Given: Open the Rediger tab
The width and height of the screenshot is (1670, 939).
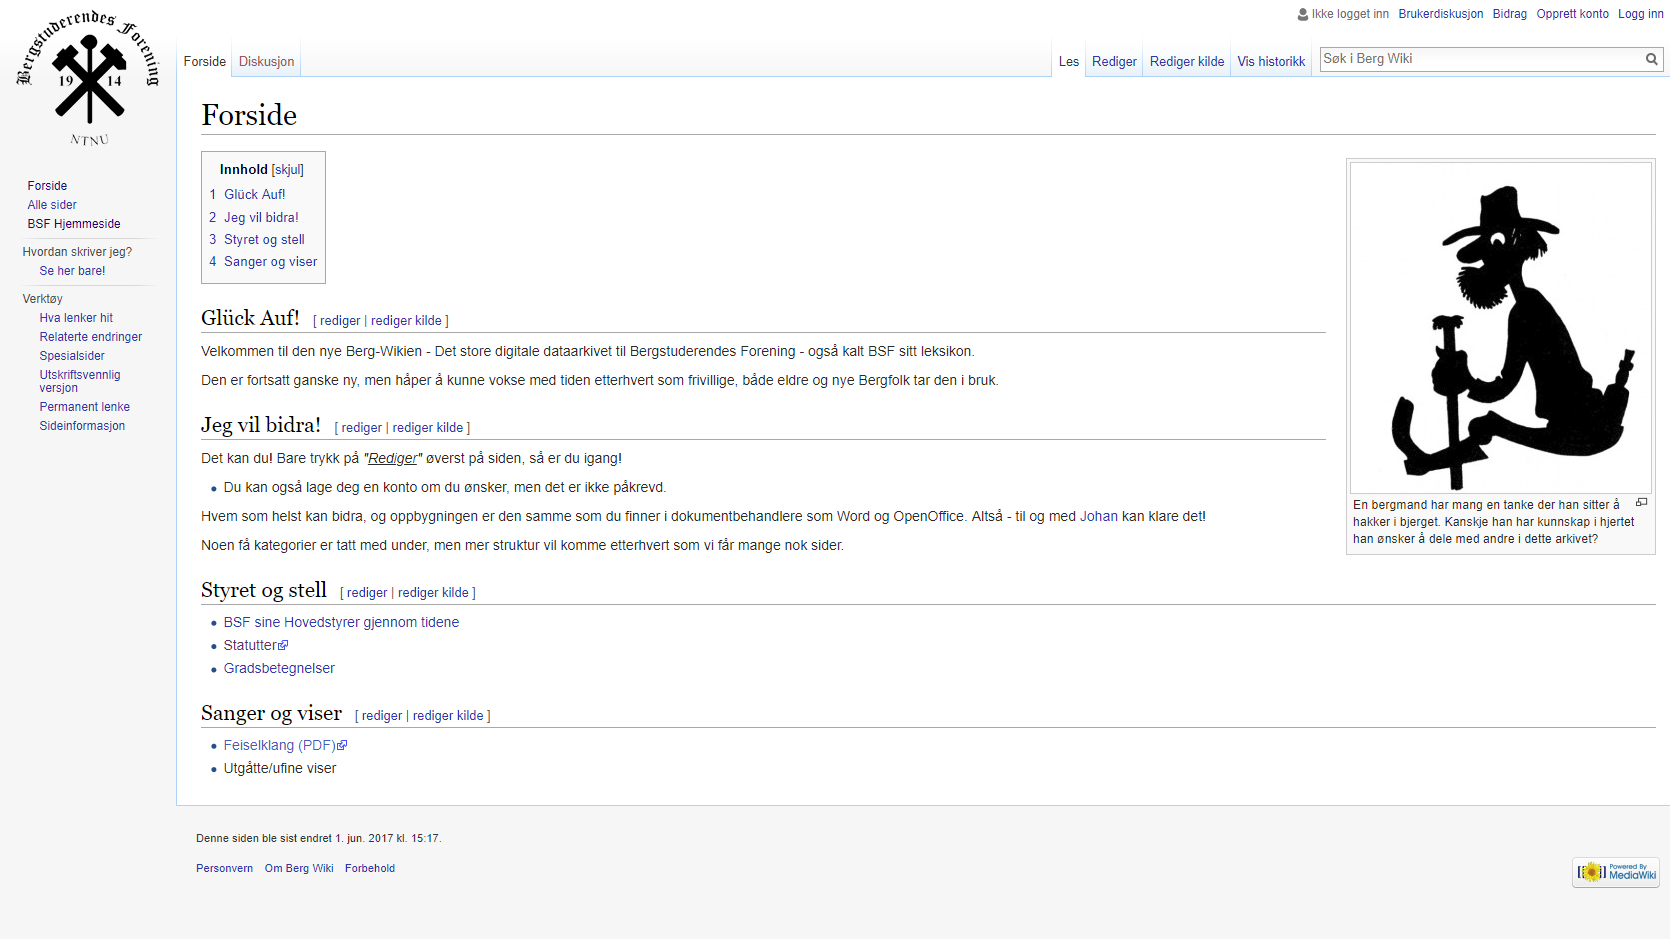Looking at the screenshot, I should (1114, 62).
